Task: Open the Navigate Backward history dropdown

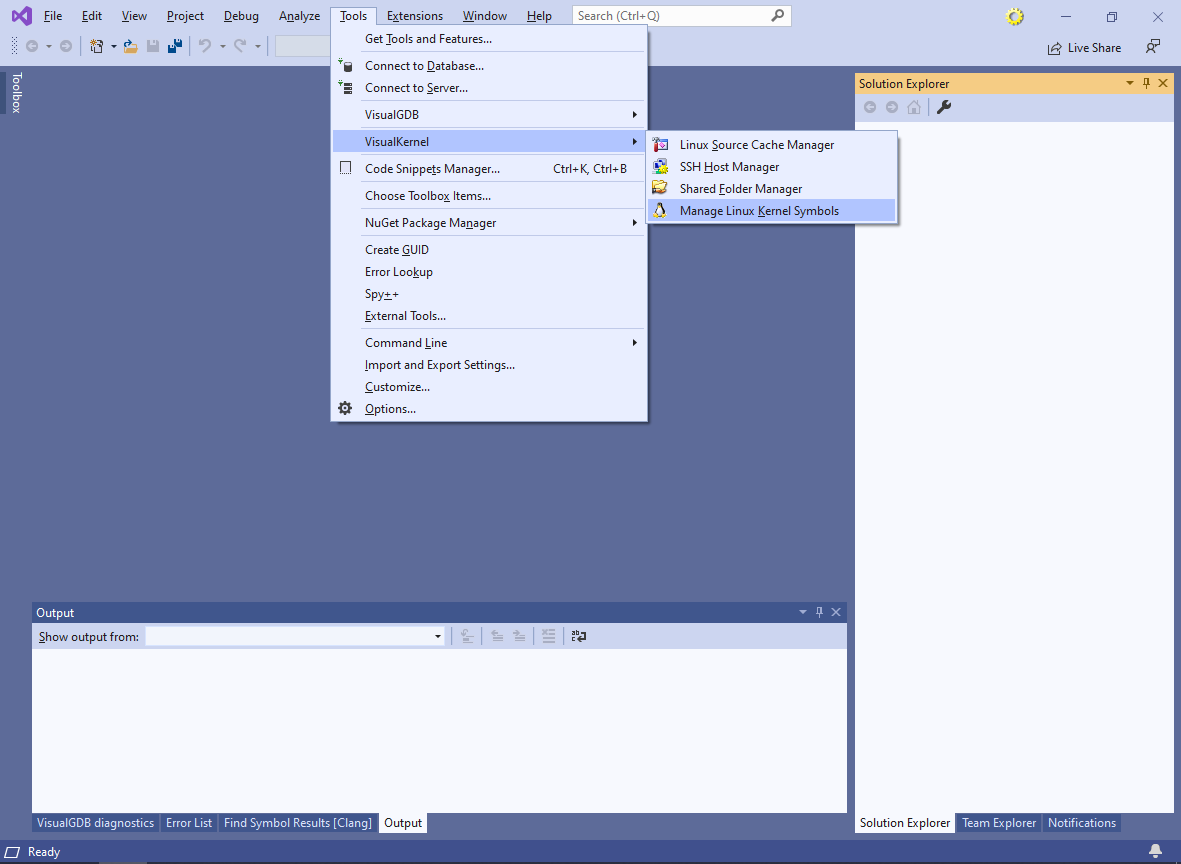Action: [49, 47]
